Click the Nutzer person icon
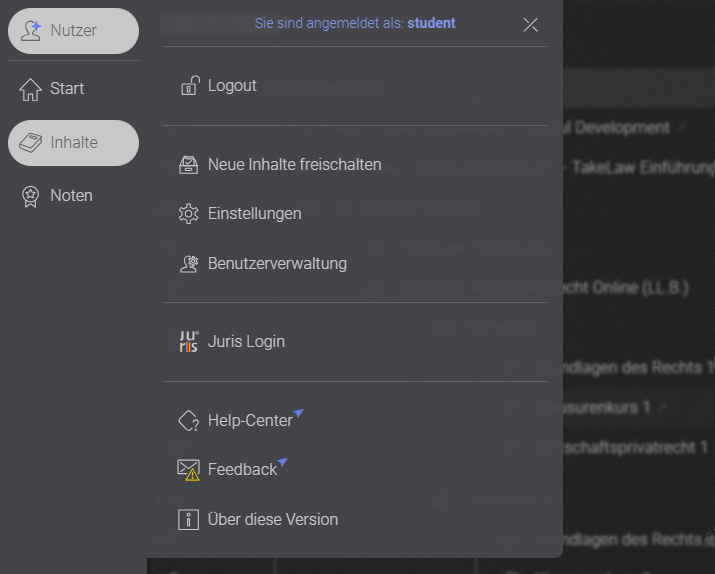This screenshot has height=574, width=715. tap(31, 31)
